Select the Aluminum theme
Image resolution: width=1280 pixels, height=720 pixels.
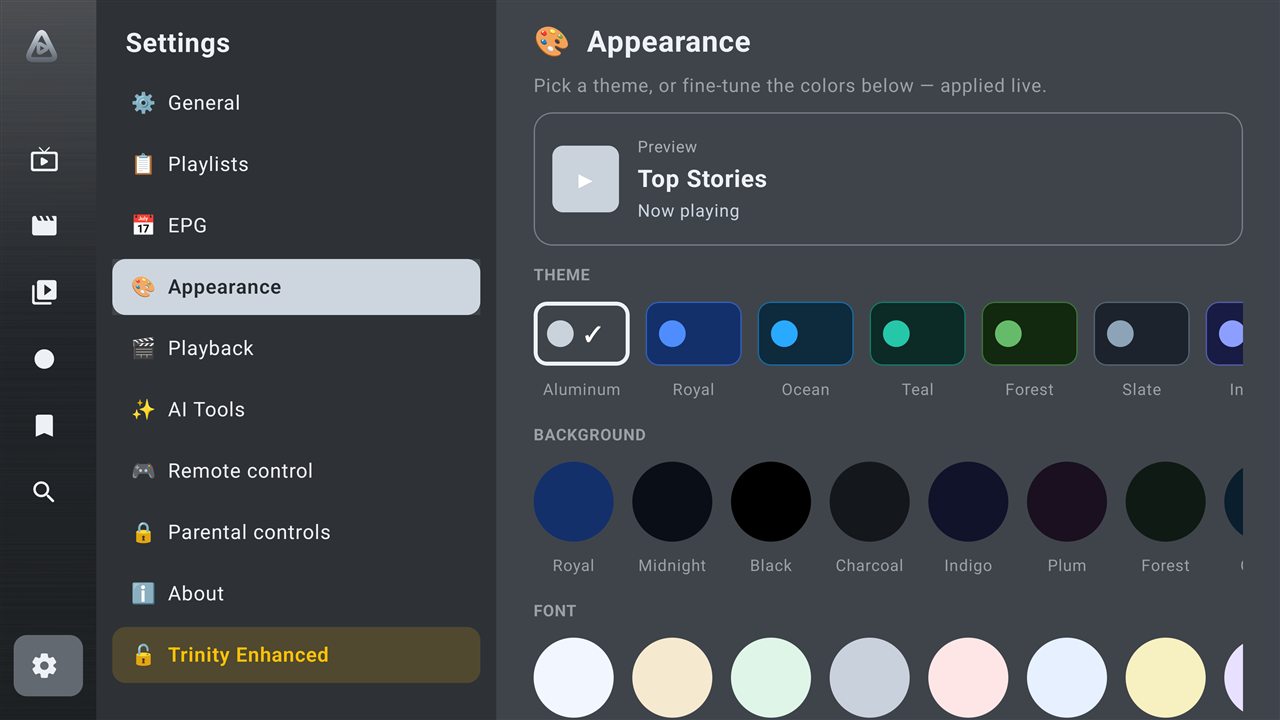tap(581, 334)
